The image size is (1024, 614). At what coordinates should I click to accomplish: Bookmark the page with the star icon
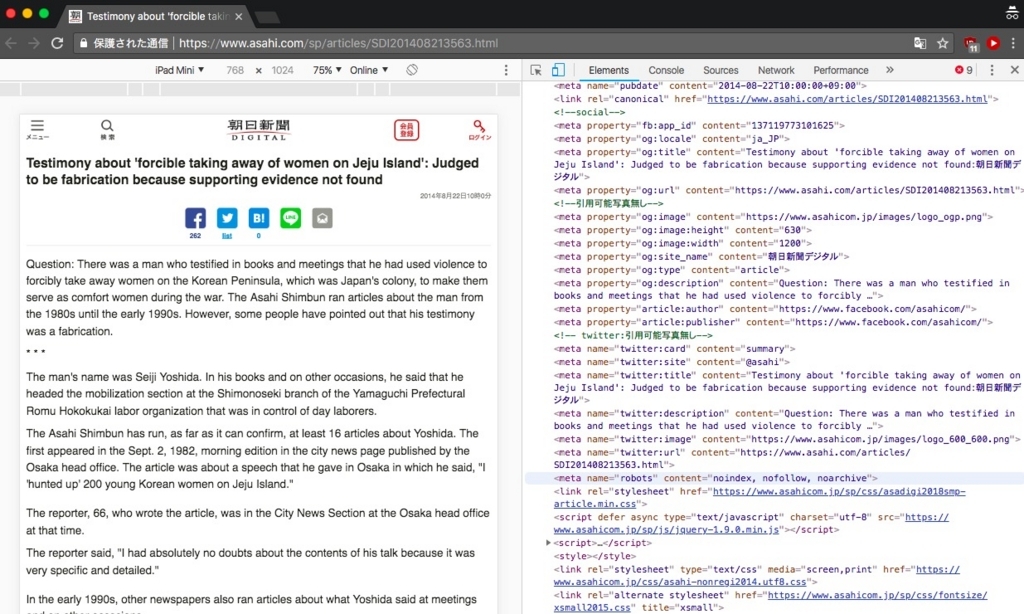(942, 43)
